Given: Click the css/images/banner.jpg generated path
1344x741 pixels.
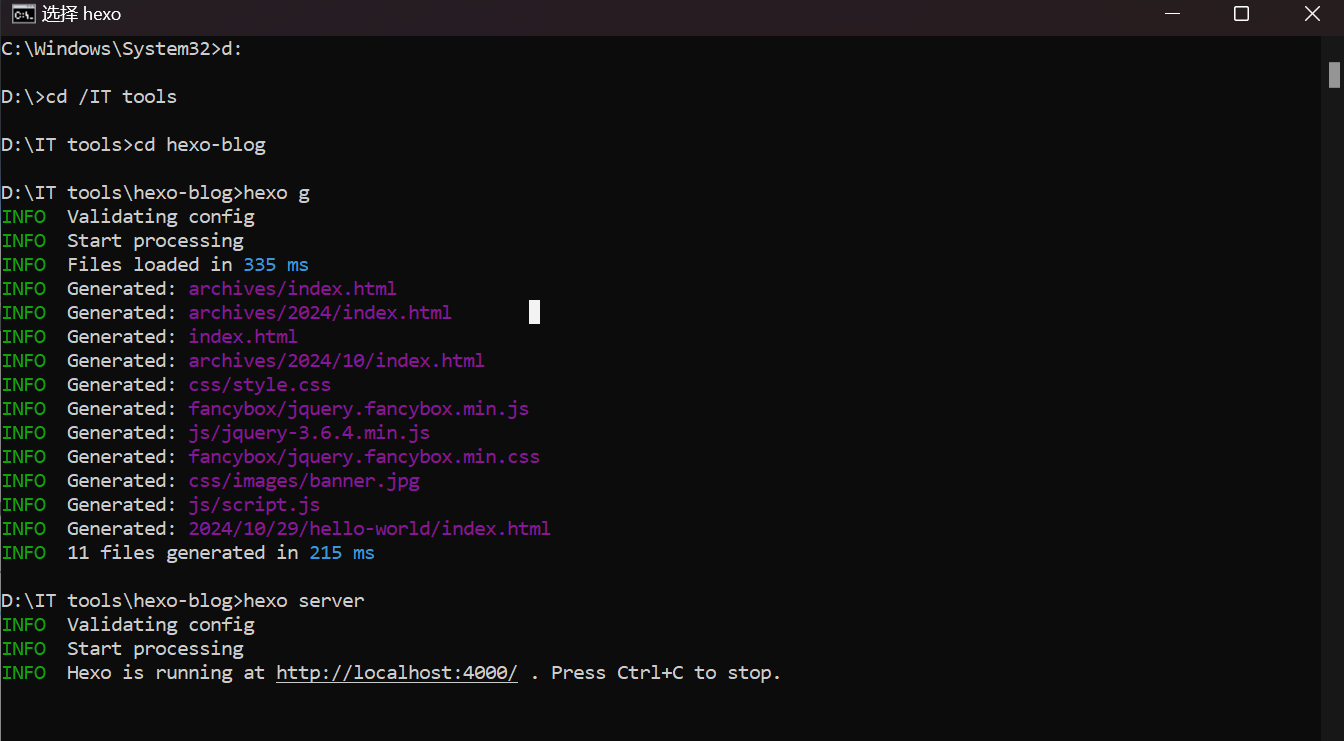Looking at the screenshot, I should (x=304, y=481).
